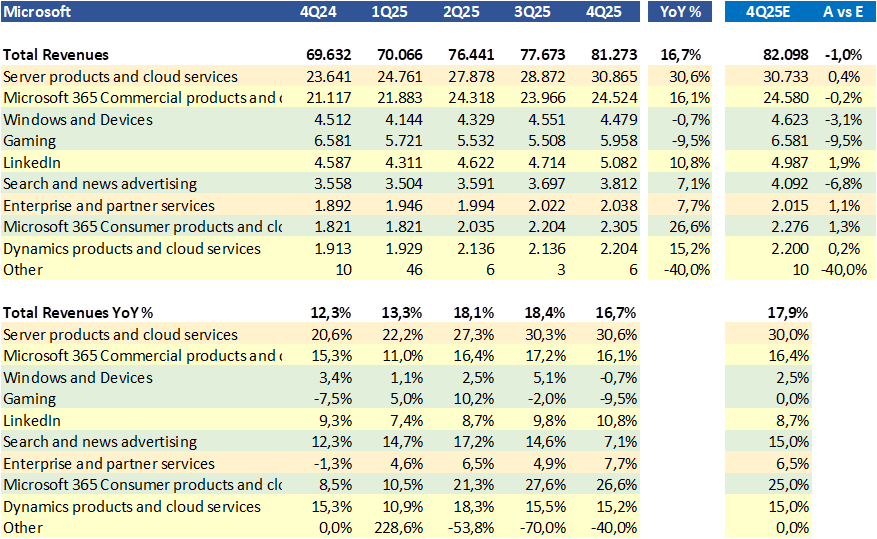Viewport: 877px width, 539px height.
Task: Click the Total Revenues cell 77.673
Action: [543, 55]
